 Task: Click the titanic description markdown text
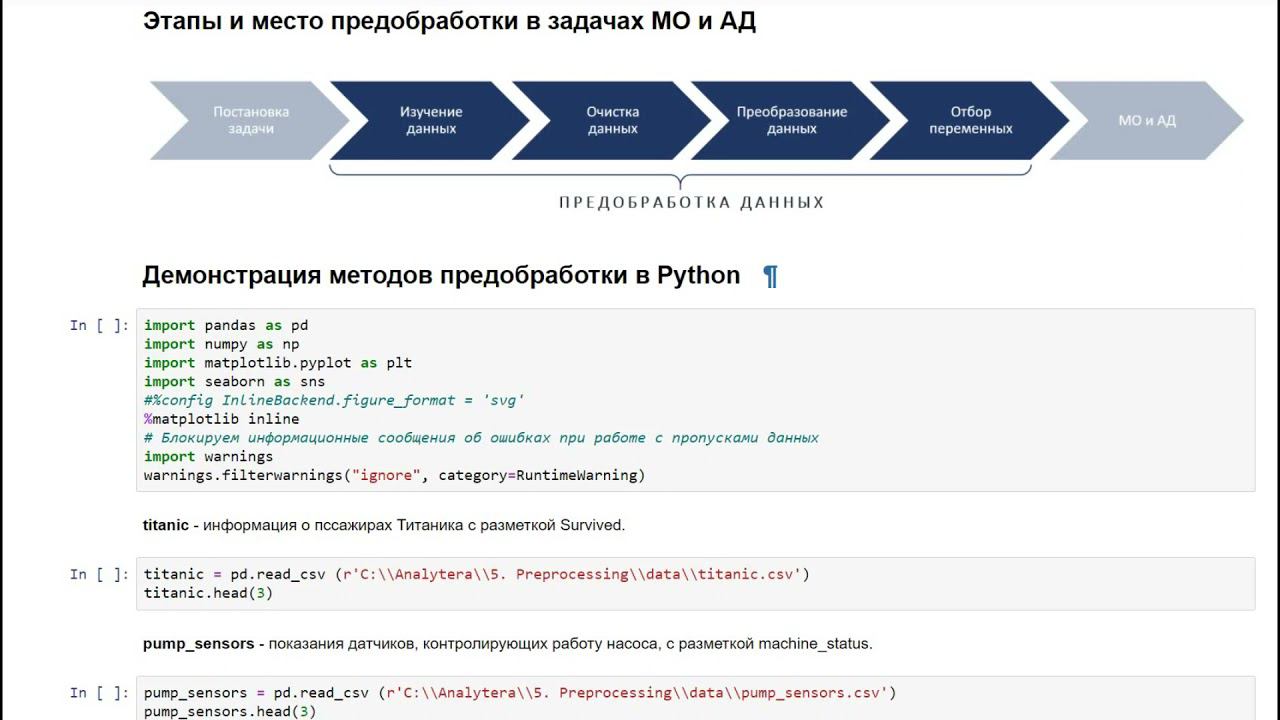click(384, 525)
